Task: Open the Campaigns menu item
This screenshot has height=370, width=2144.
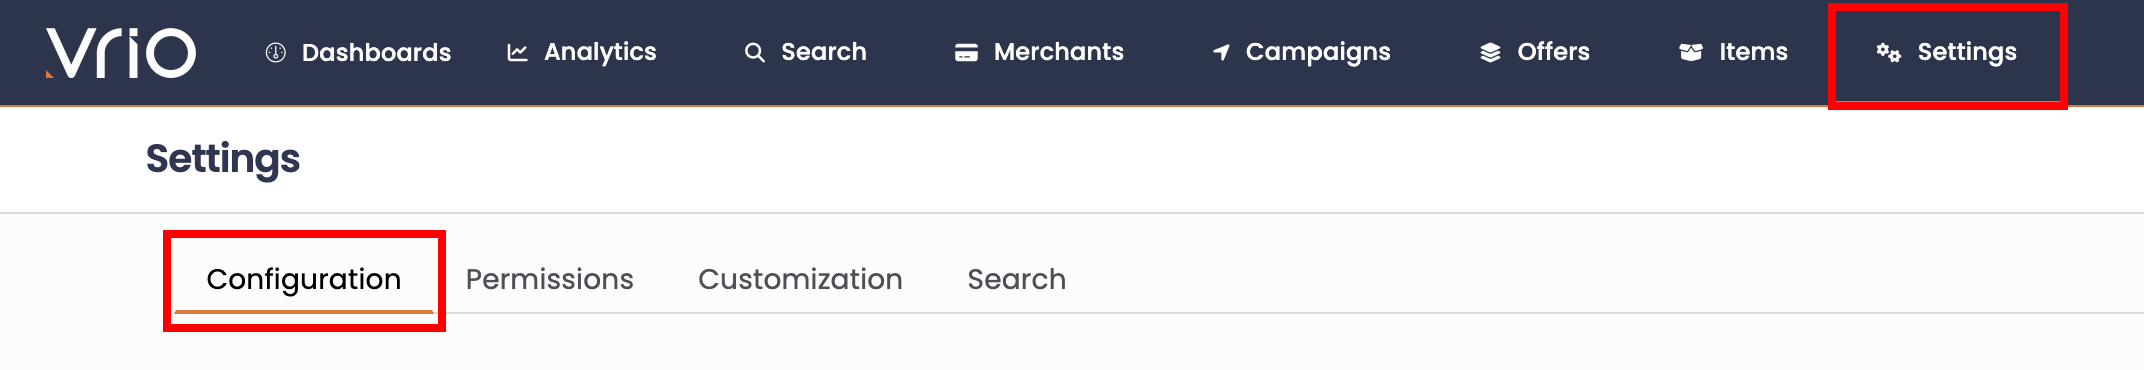Action: click(1318, 52)
